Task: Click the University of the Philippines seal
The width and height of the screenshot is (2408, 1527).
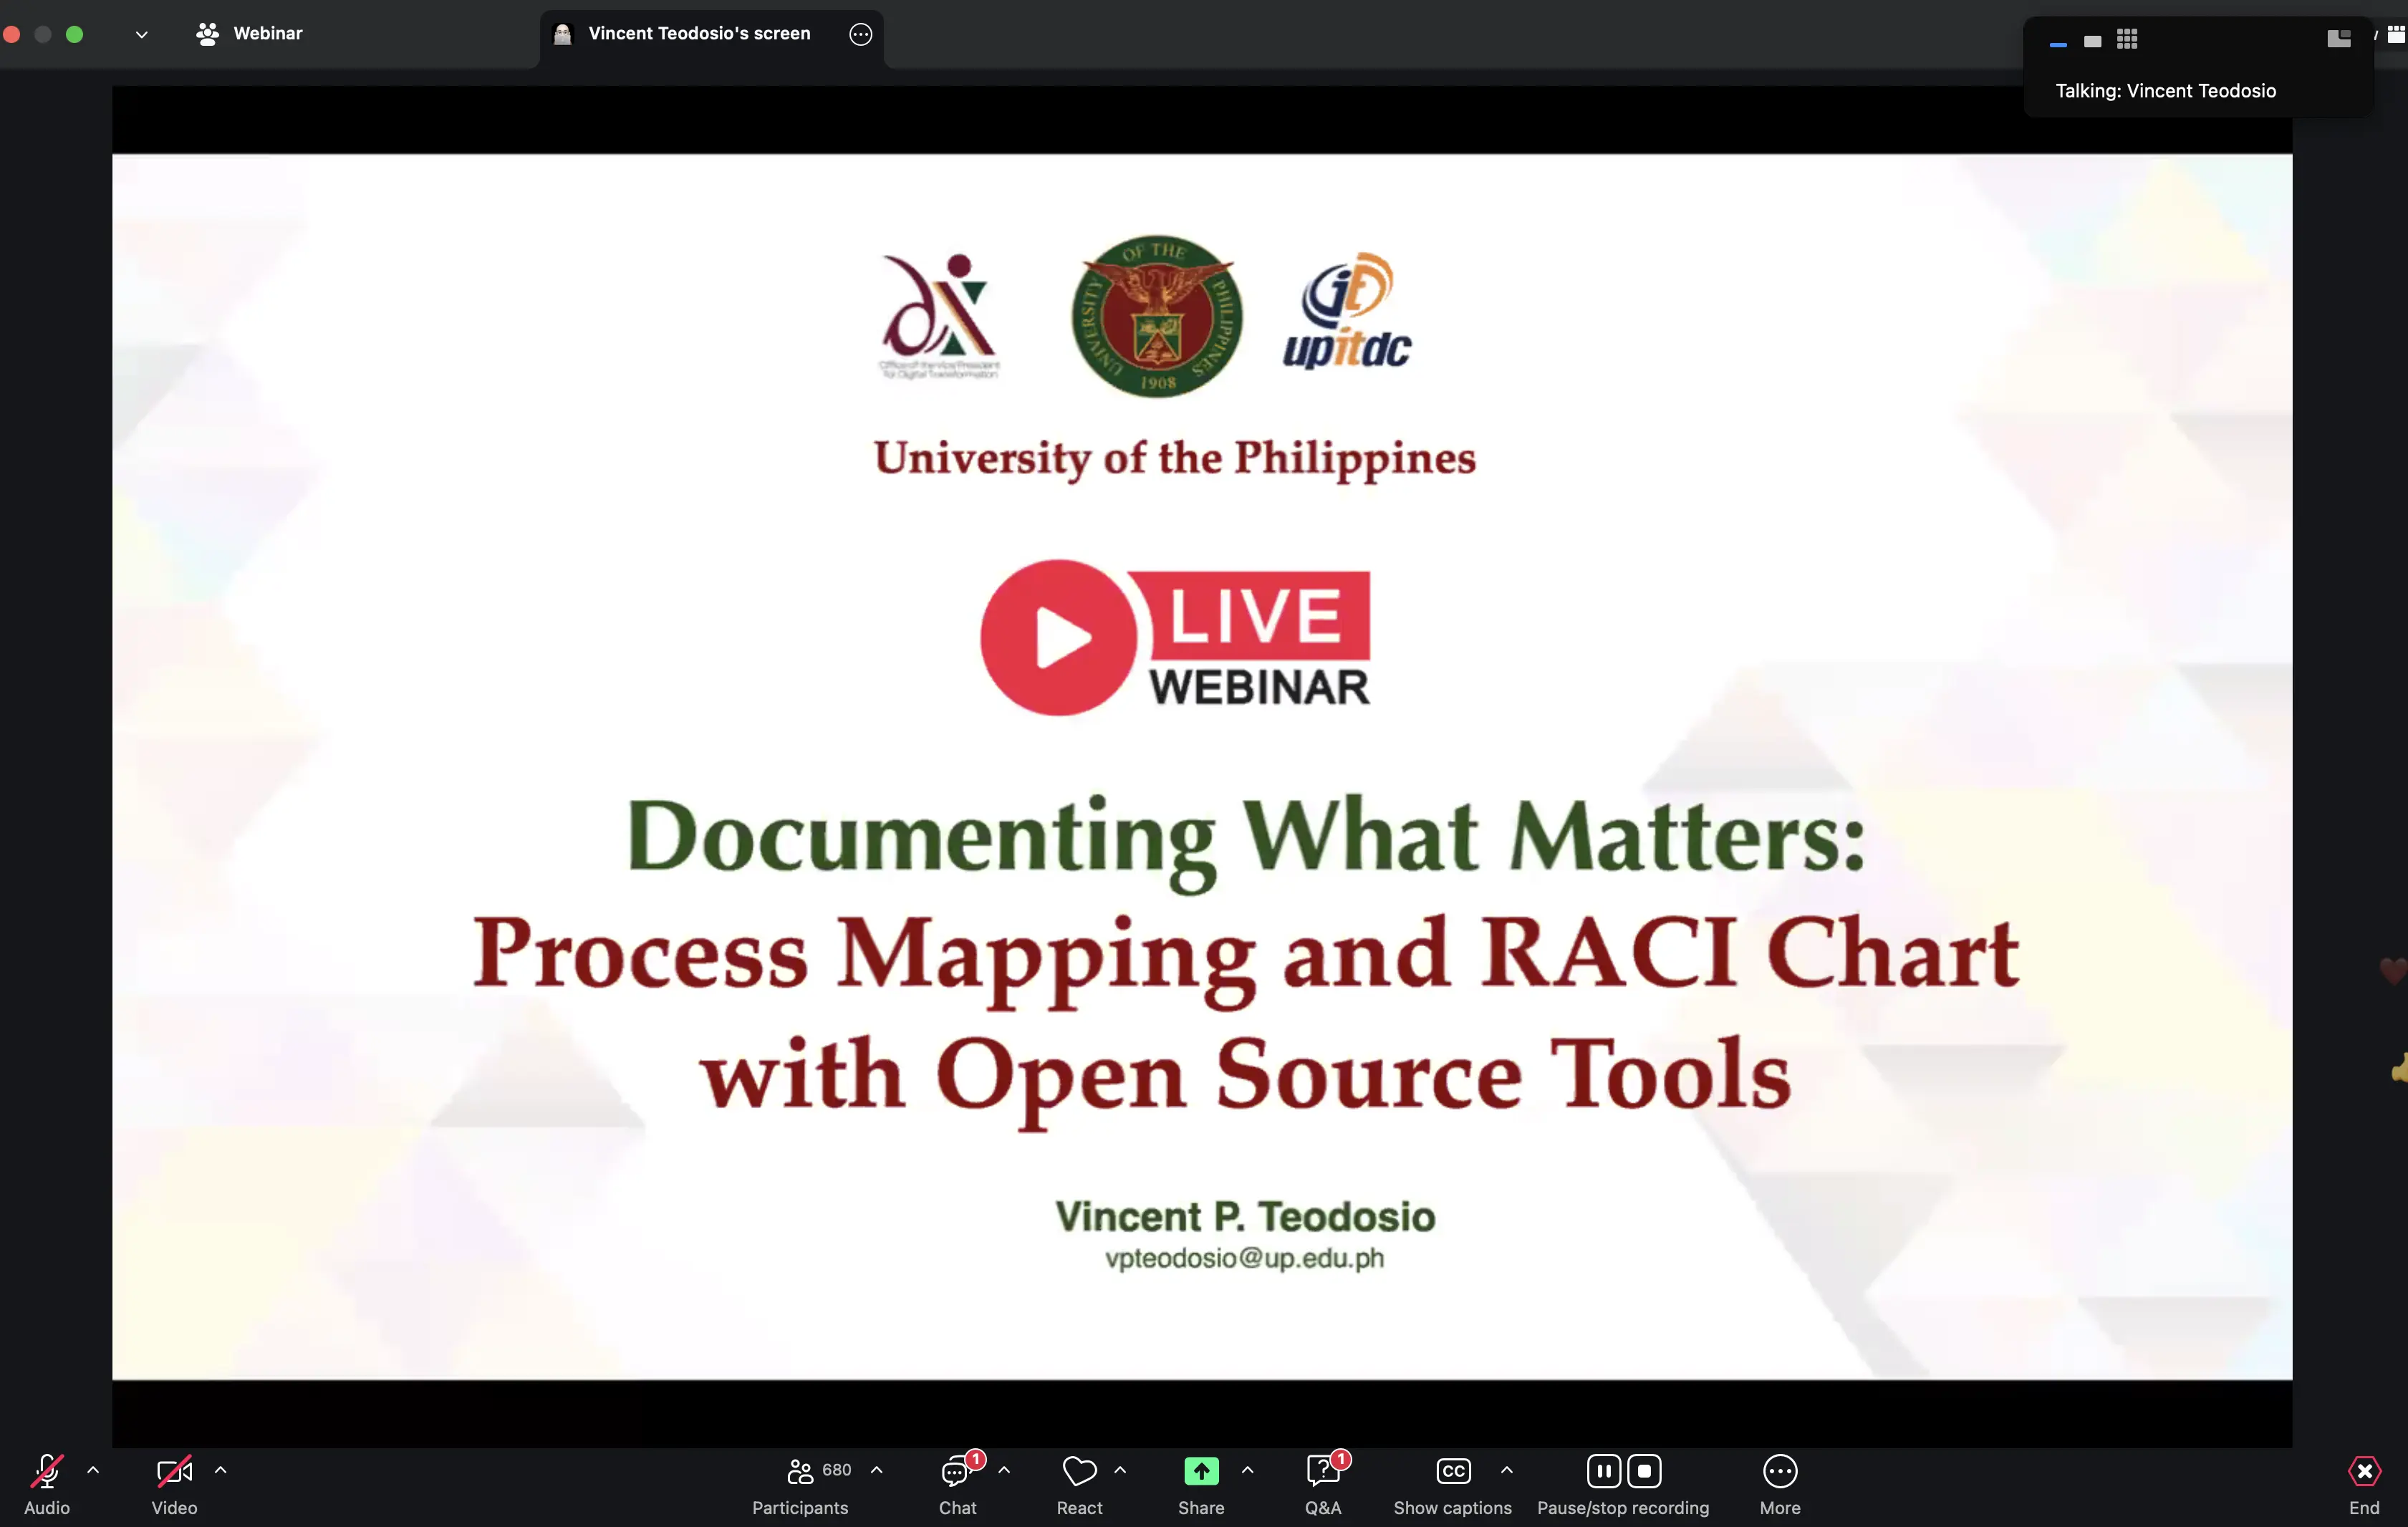Action: 1157,316
